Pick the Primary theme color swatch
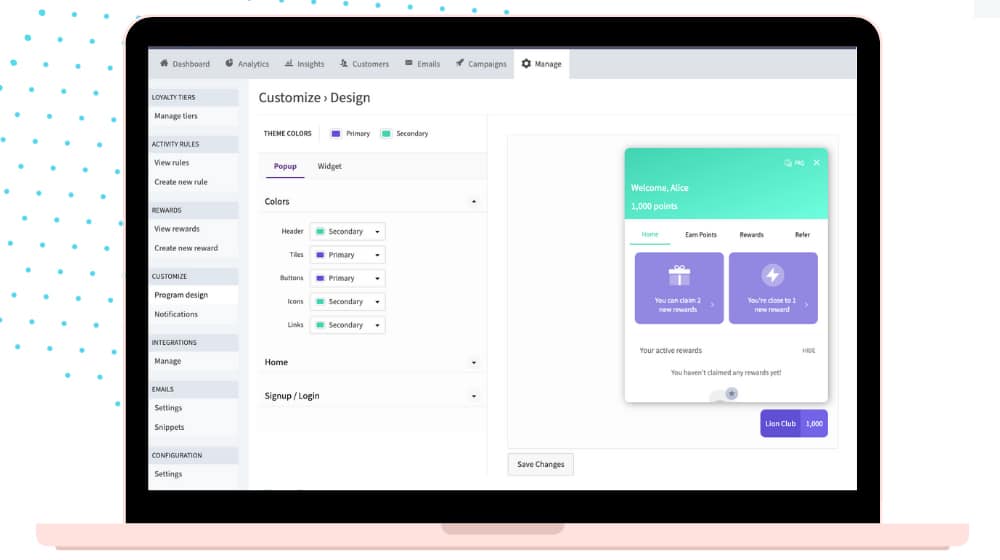1000x560 pixels. point(336,133)
